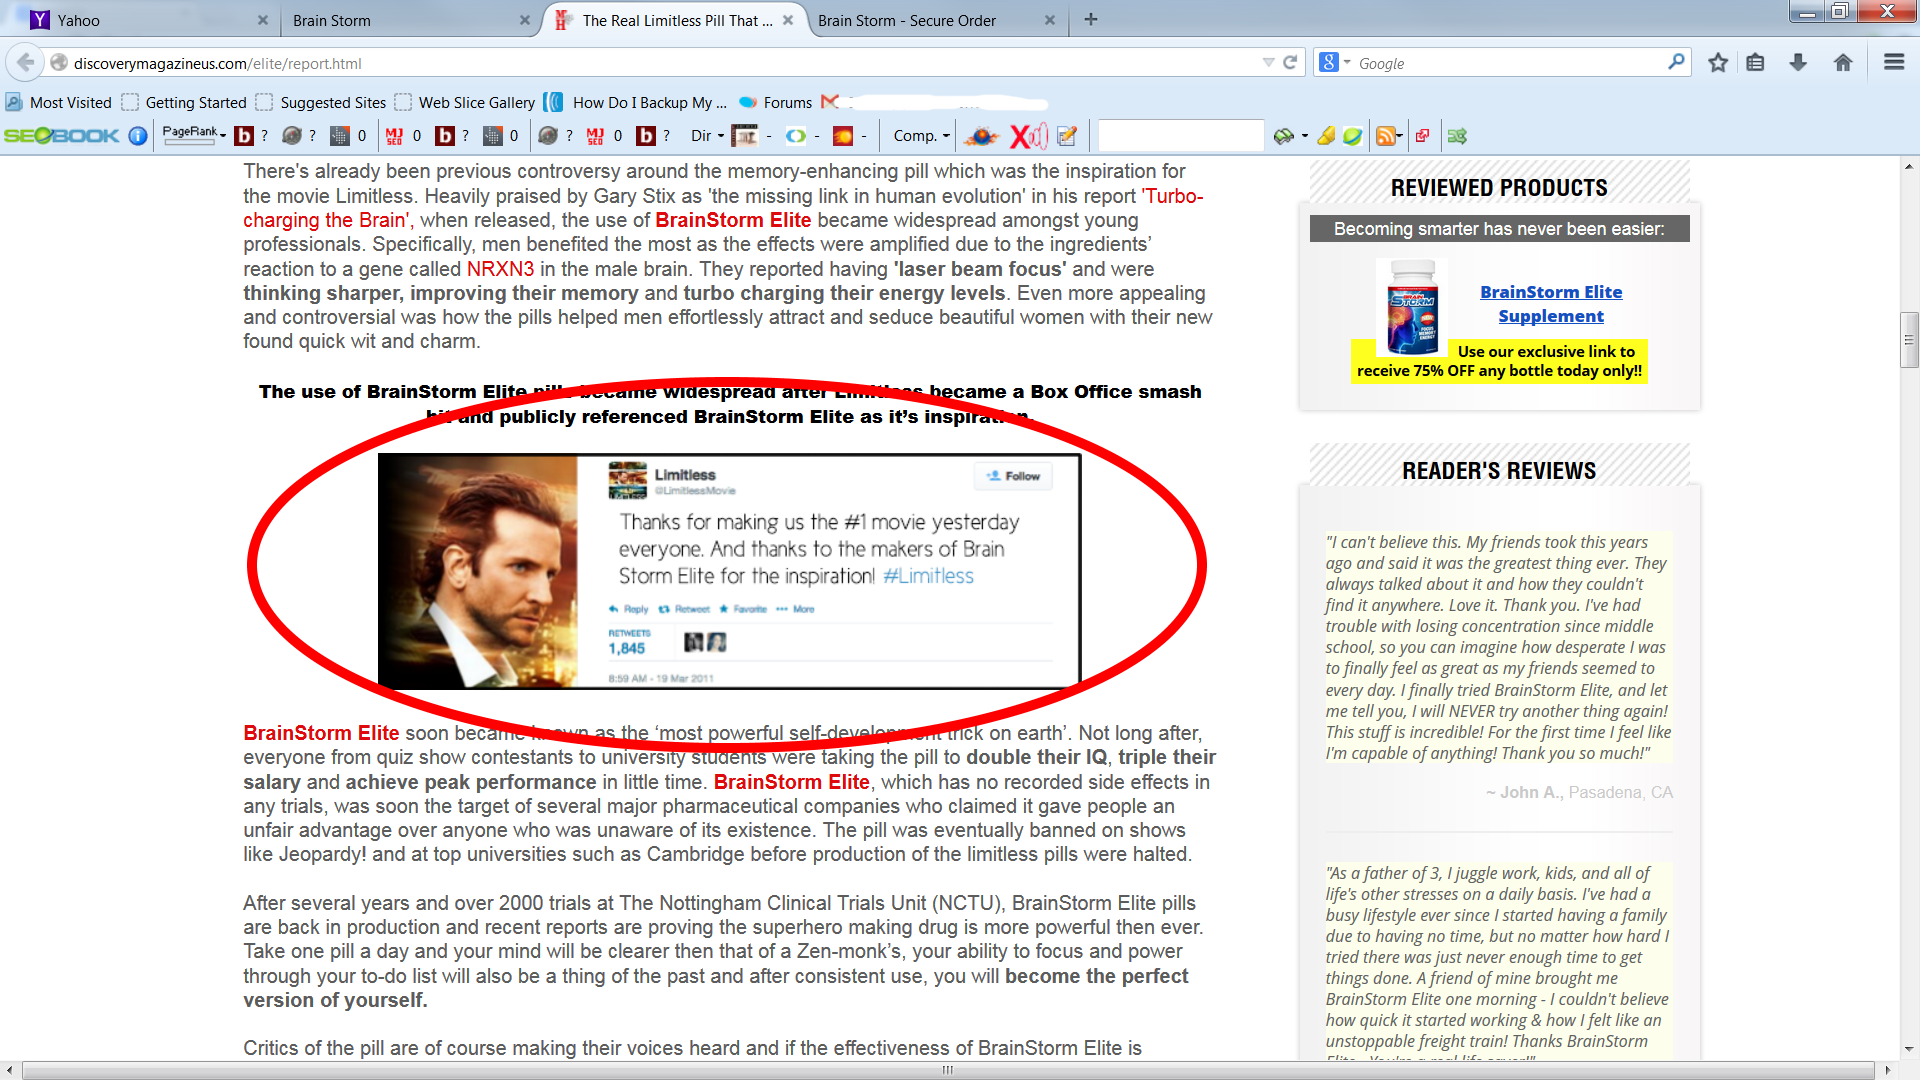Viewport: 1920px width, 1080px height.
Task: Click the notepad with pencil icon
Action: [1067, 136]
